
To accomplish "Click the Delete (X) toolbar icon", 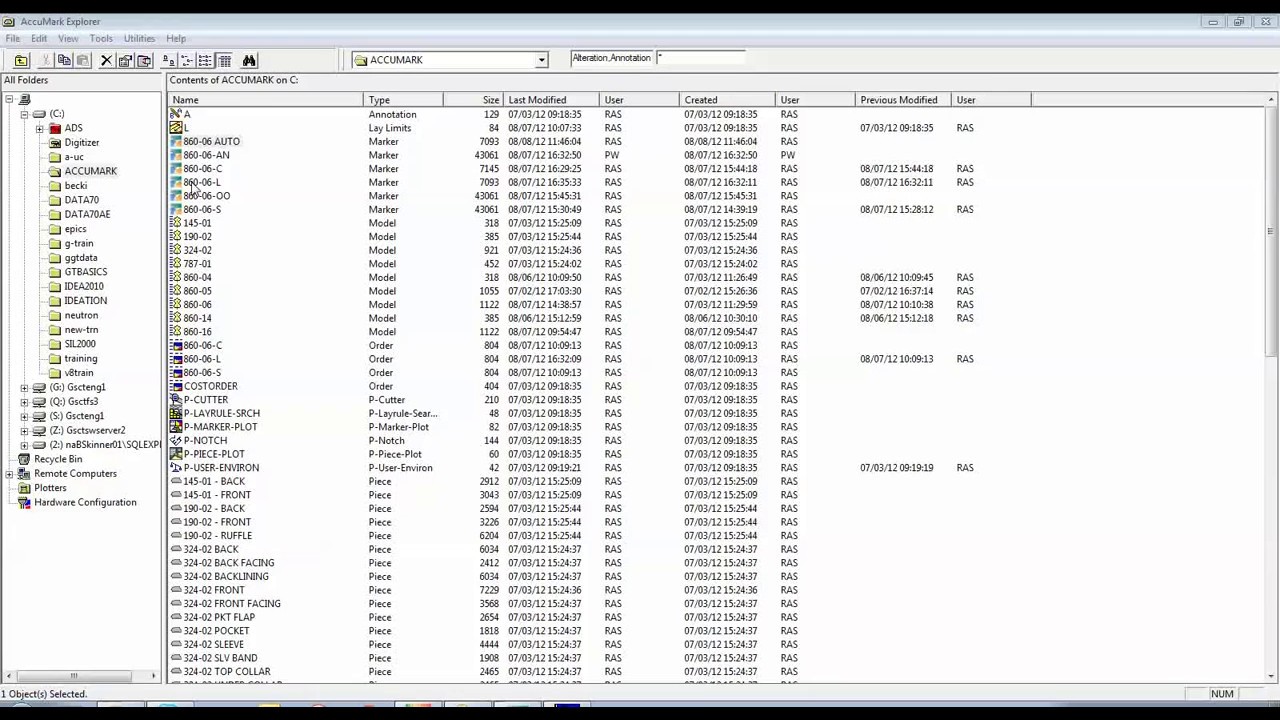I will [106, 61].
